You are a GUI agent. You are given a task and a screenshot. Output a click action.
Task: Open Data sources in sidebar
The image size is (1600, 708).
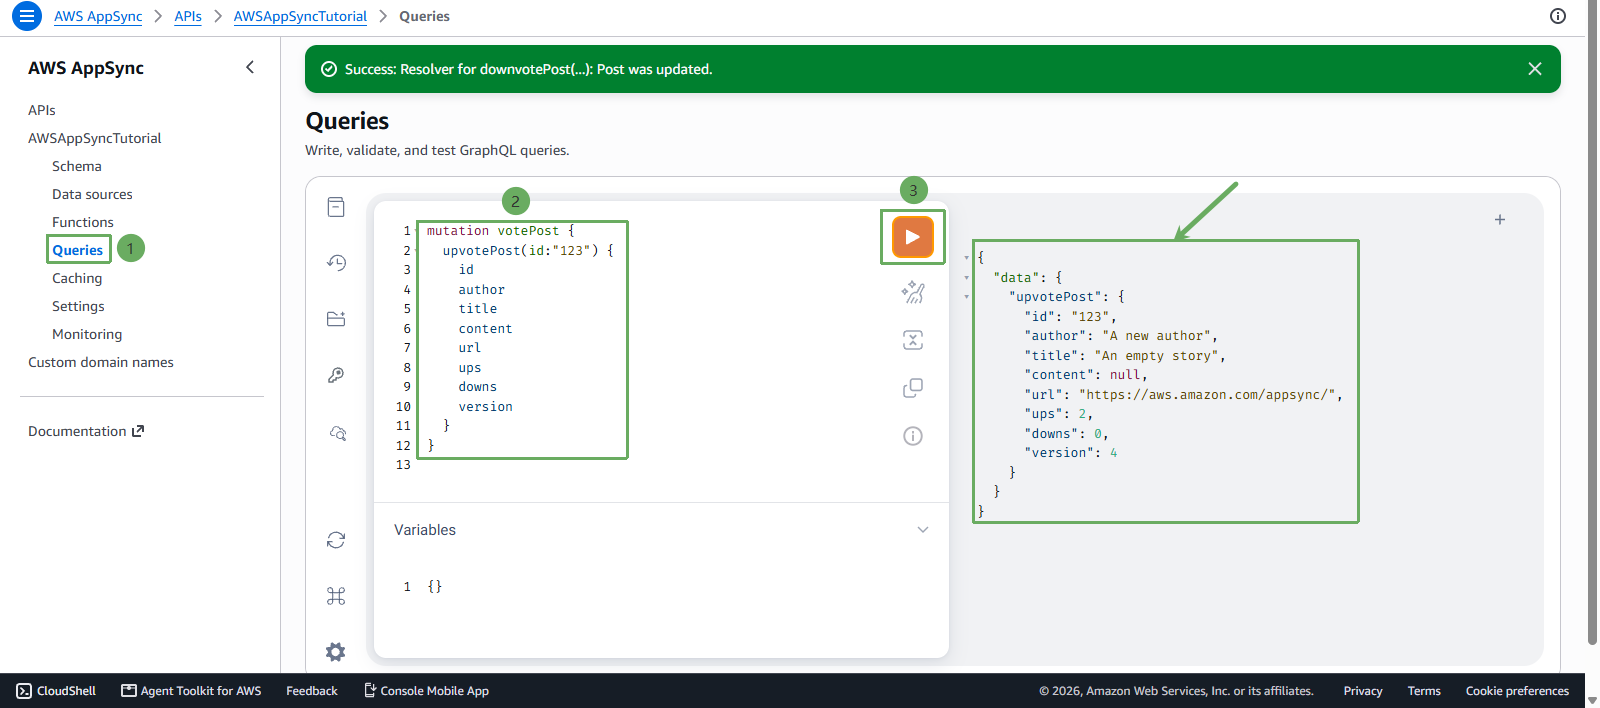(92, 194)
